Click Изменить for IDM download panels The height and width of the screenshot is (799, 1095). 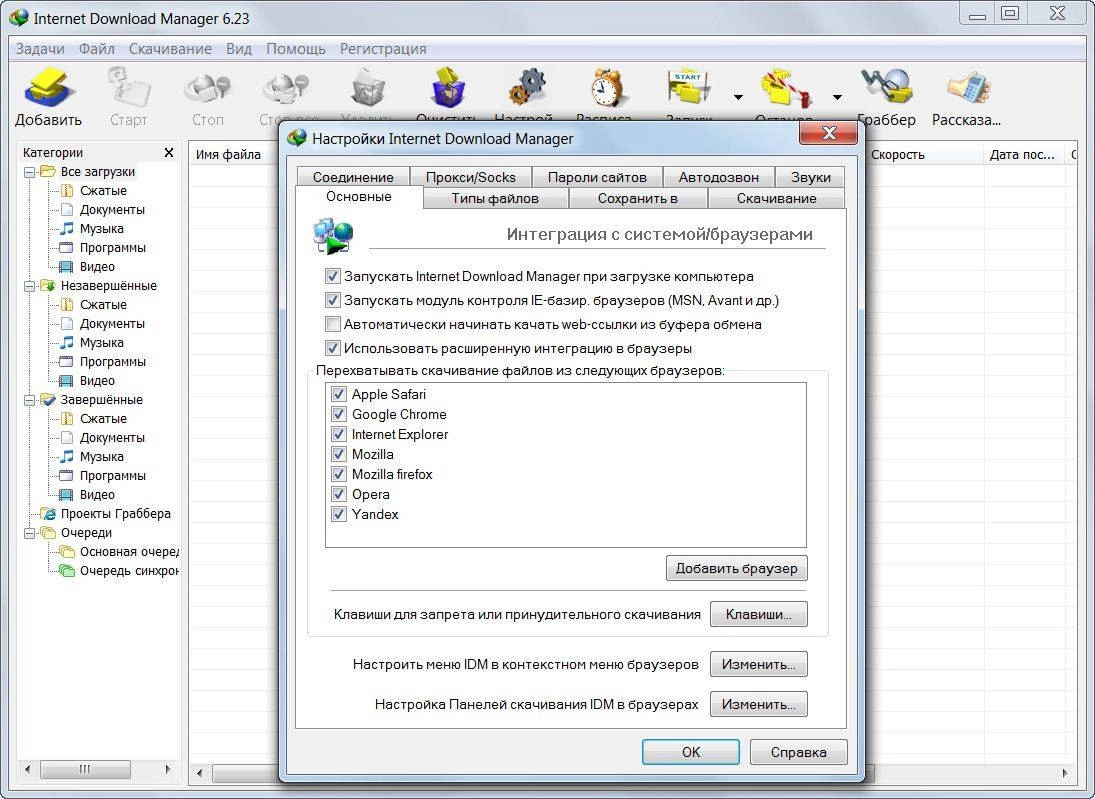click(758, 704)
